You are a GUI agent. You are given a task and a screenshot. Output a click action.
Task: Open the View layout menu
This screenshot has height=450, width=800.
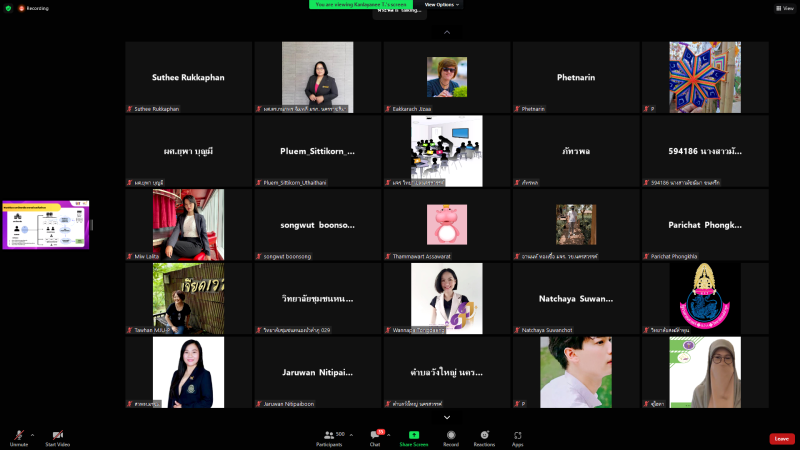(x=785, y=8)
